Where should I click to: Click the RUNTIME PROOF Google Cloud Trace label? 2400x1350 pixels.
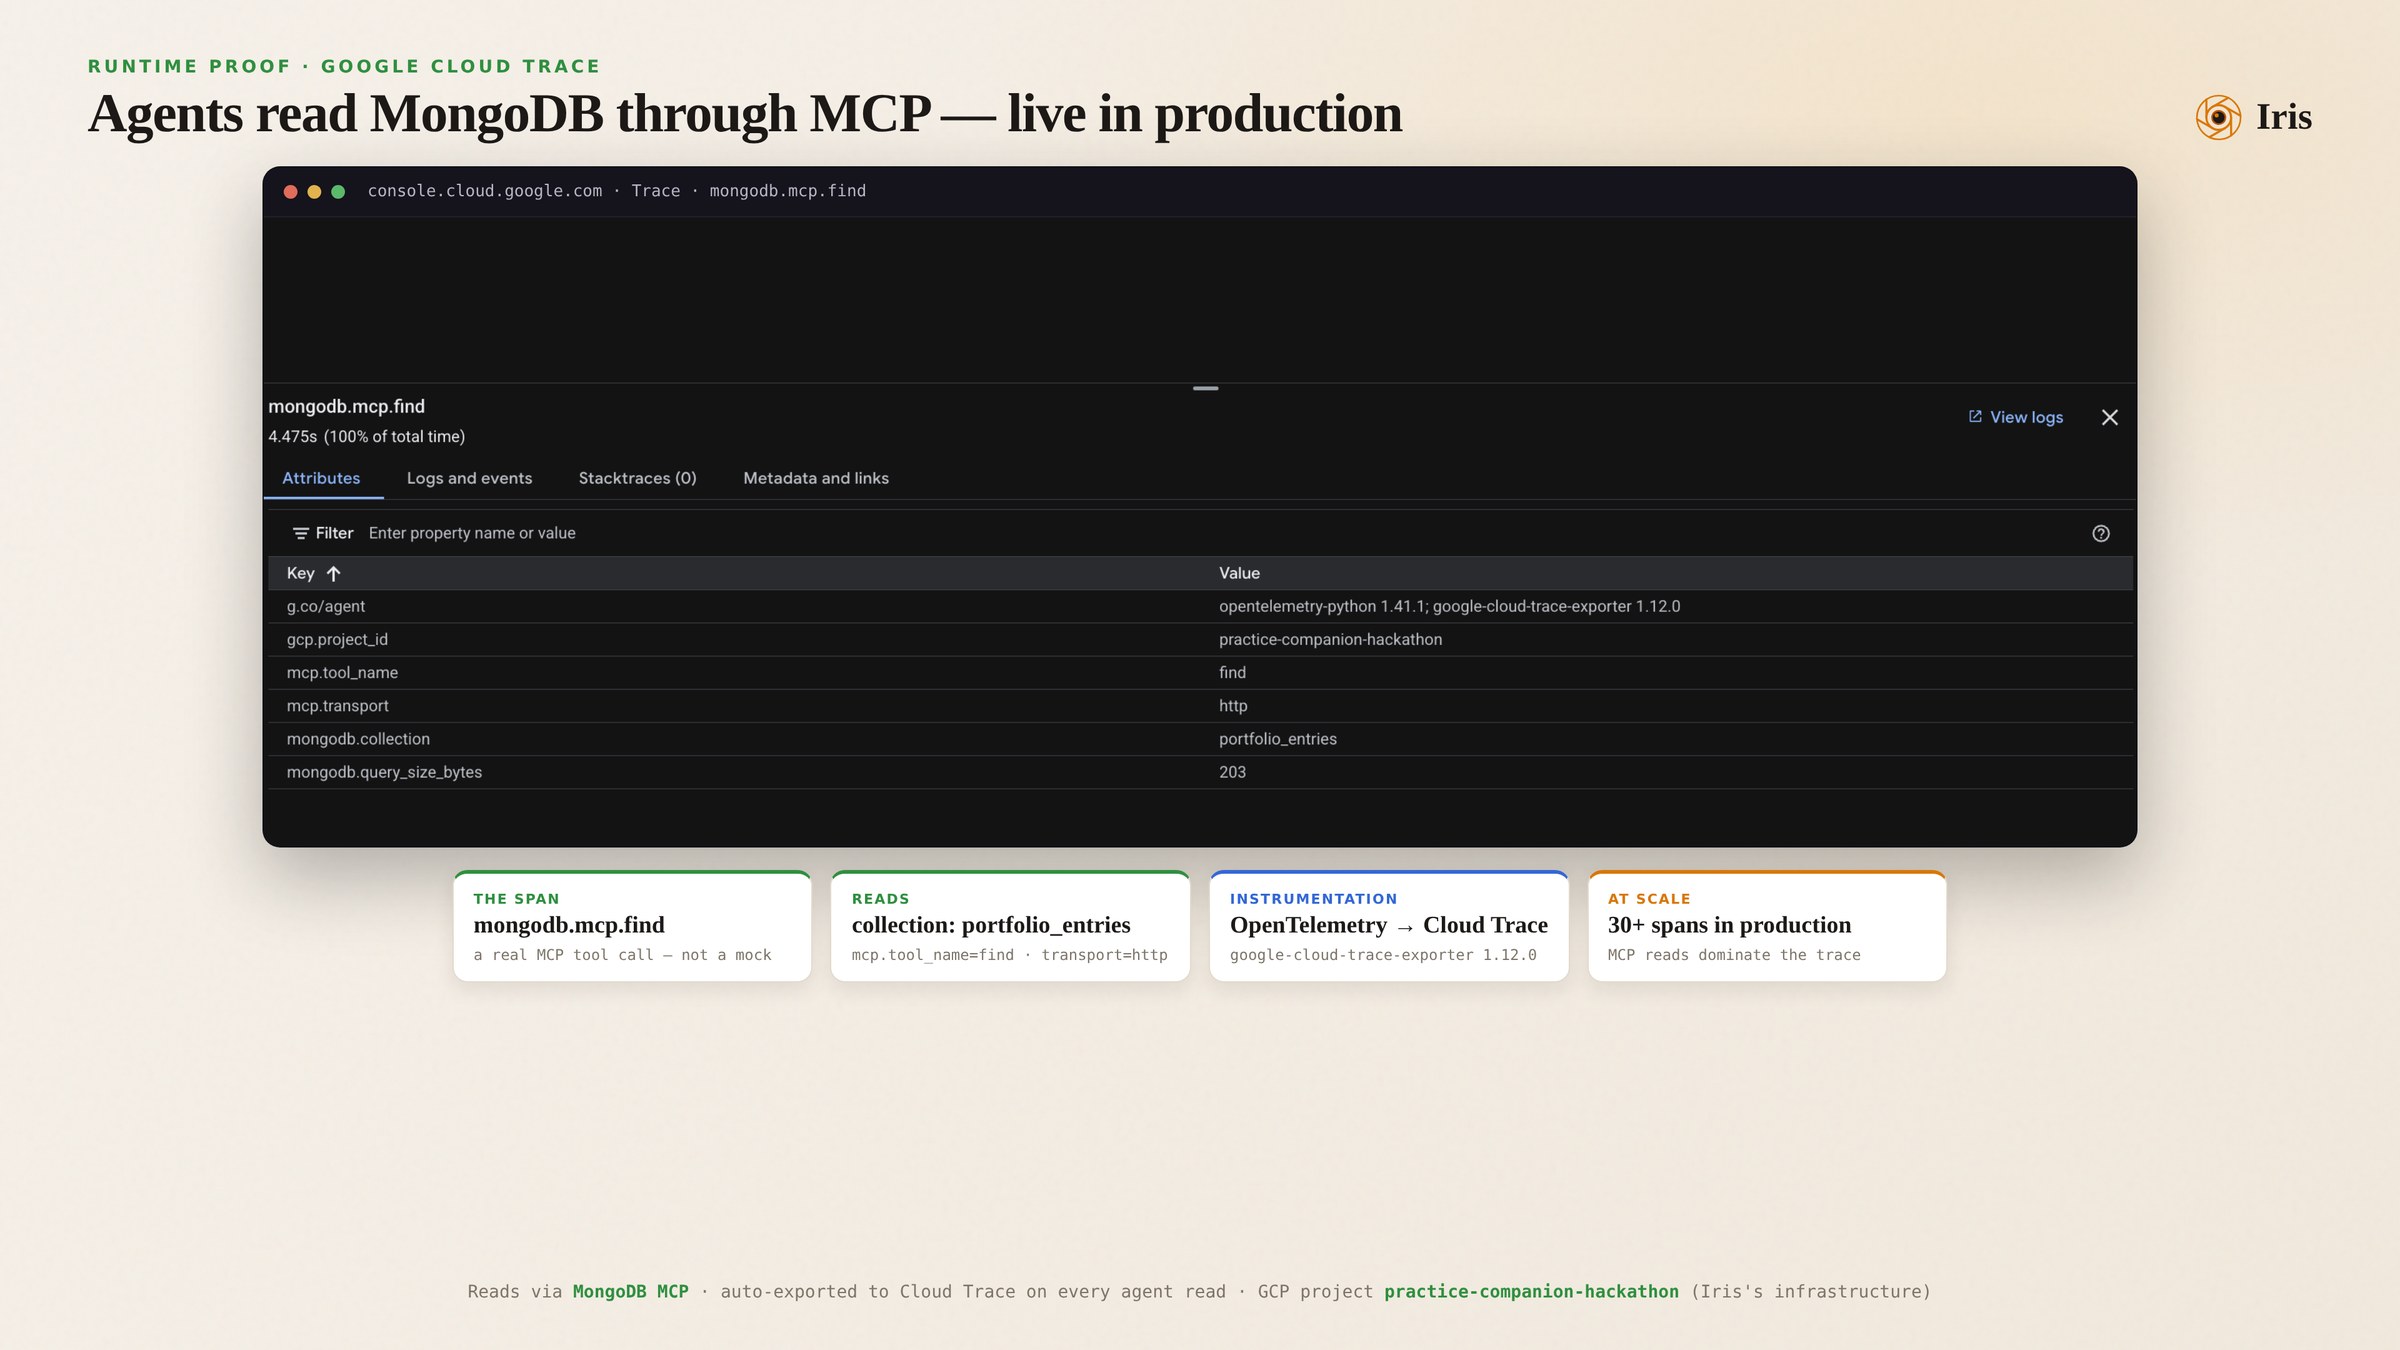[344, 66]
